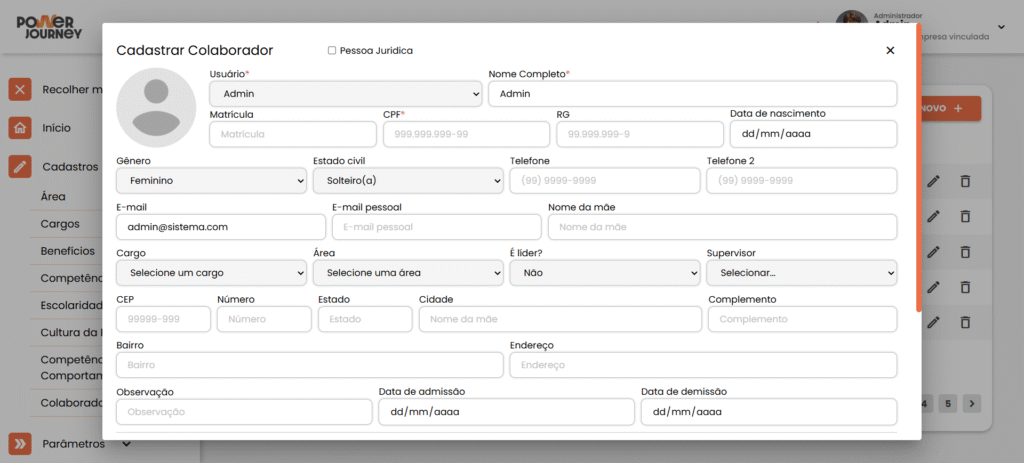Open the É líder? dropdown
The width and height of the screenshot is (1024, 463).
(x=605, y=273)
